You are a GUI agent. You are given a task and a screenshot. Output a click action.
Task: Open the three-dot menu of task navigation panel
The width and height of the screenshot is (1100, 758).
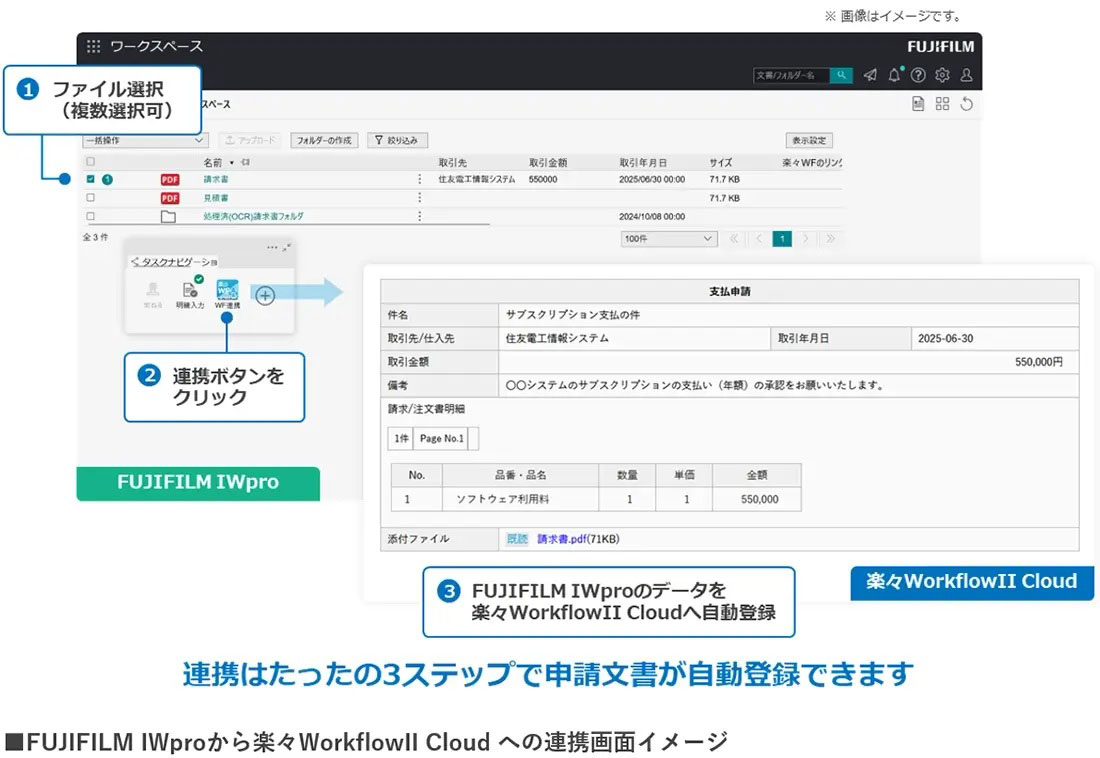tap(272, 247)
